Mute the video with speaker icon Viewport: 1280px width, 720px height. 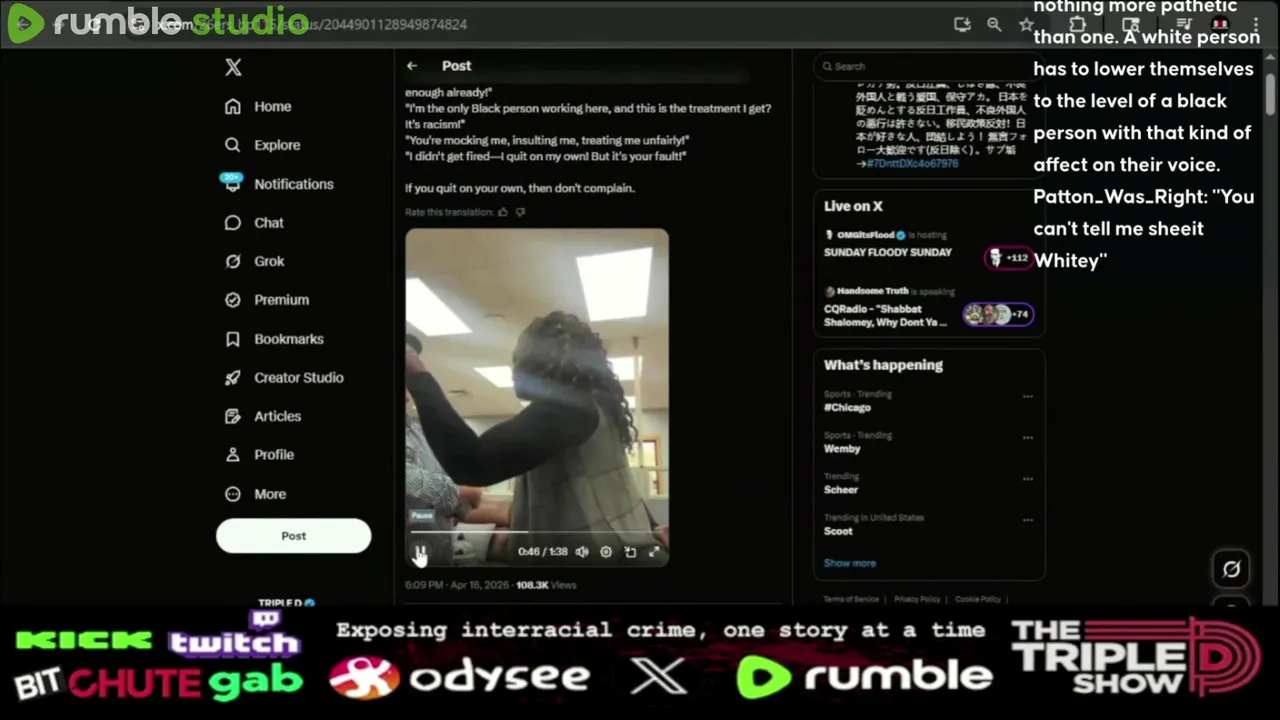point(582,552)
